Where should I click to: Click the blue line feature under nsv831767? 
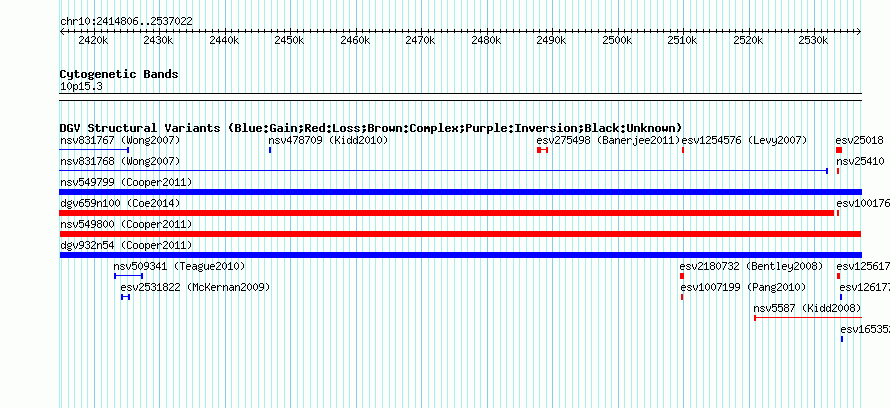pos(94,150)
